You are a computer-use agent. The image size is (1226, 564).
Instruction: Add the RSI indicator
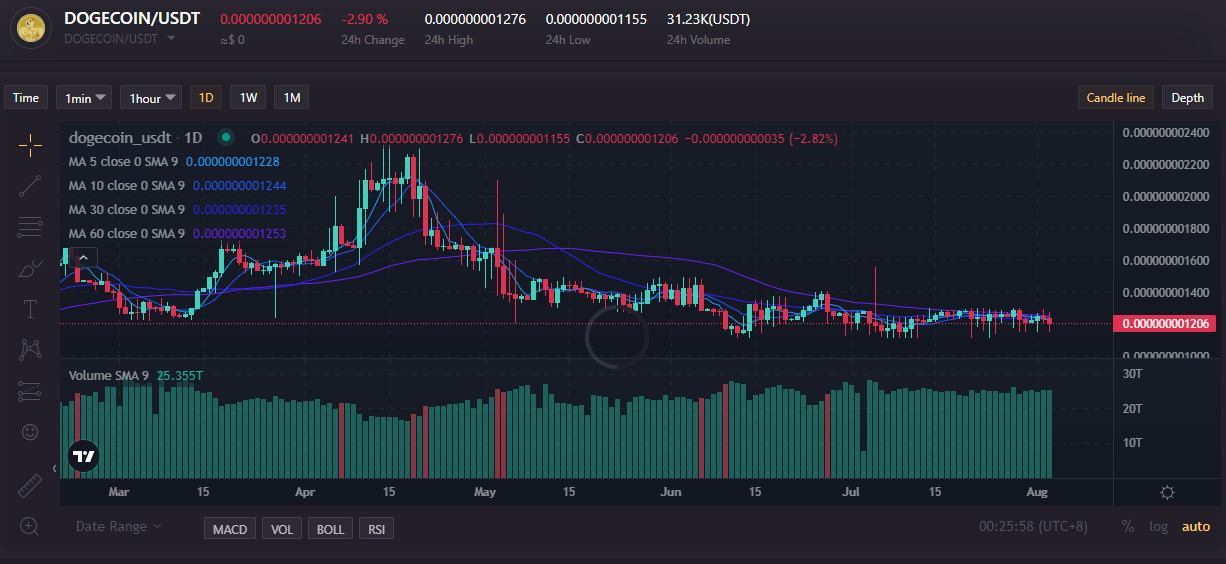pos(376,529)
